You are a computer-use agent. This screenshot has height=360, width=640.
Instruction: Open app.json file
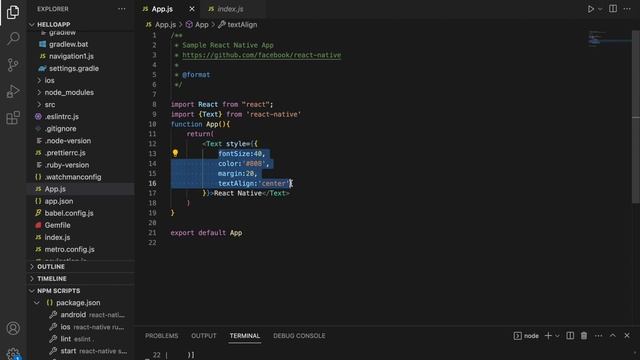coord(81,201)
